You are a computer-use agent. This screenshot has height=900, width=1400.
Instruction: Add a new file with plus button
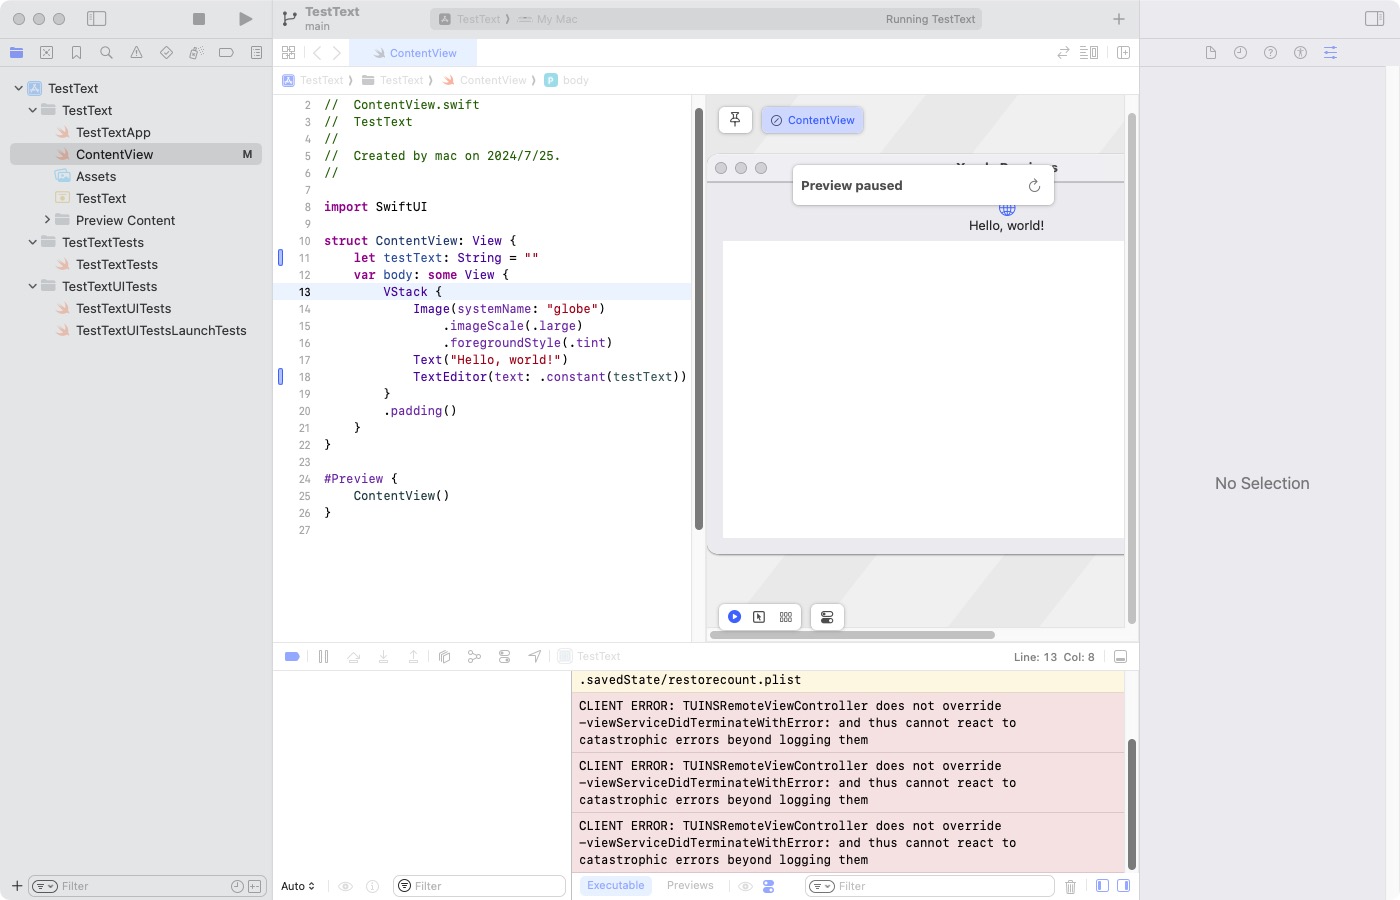click(x=16, y=886)
